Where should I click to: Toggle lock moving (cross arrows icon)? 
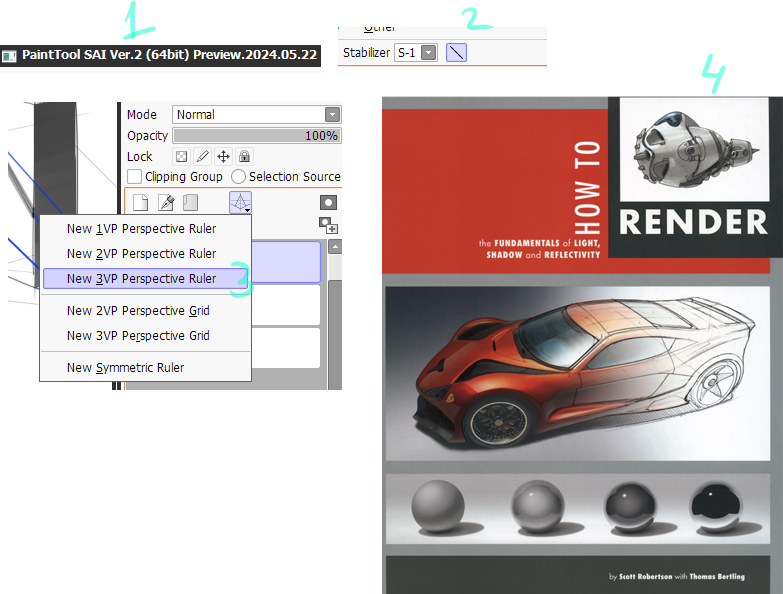tap(223, 157)
